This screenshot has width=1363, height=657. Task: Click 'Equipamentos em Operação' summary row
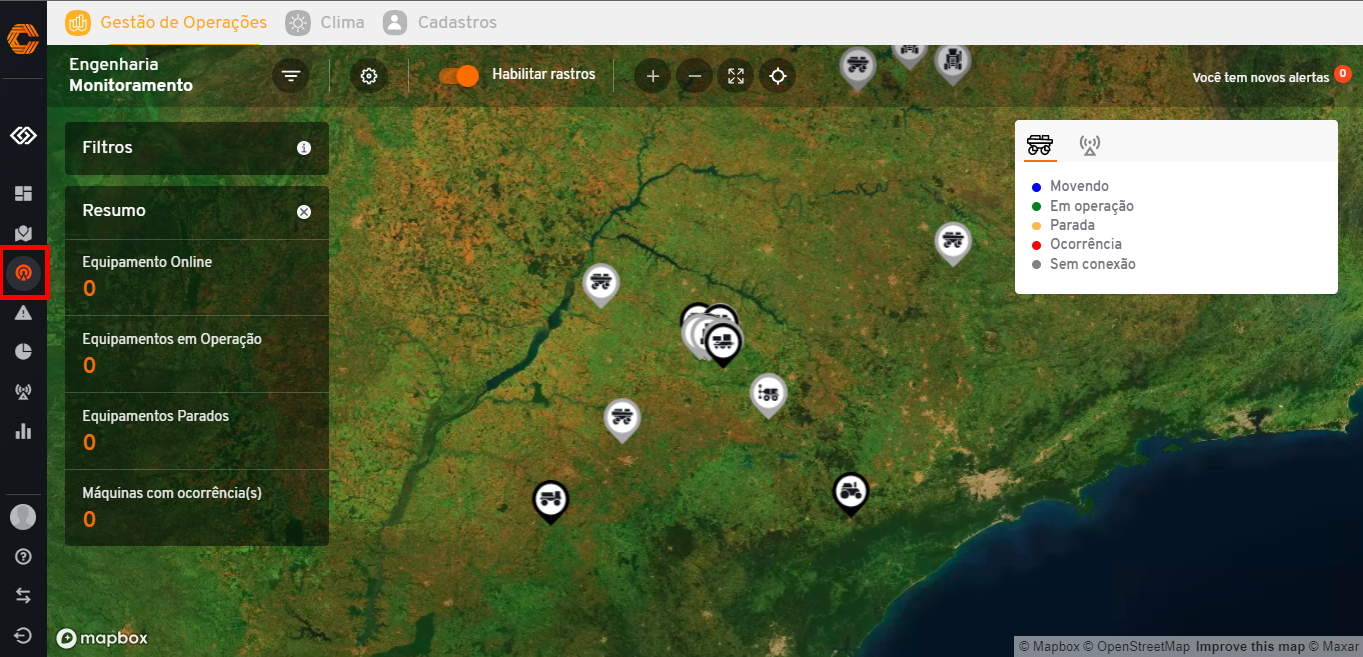[x=197, y=354]
